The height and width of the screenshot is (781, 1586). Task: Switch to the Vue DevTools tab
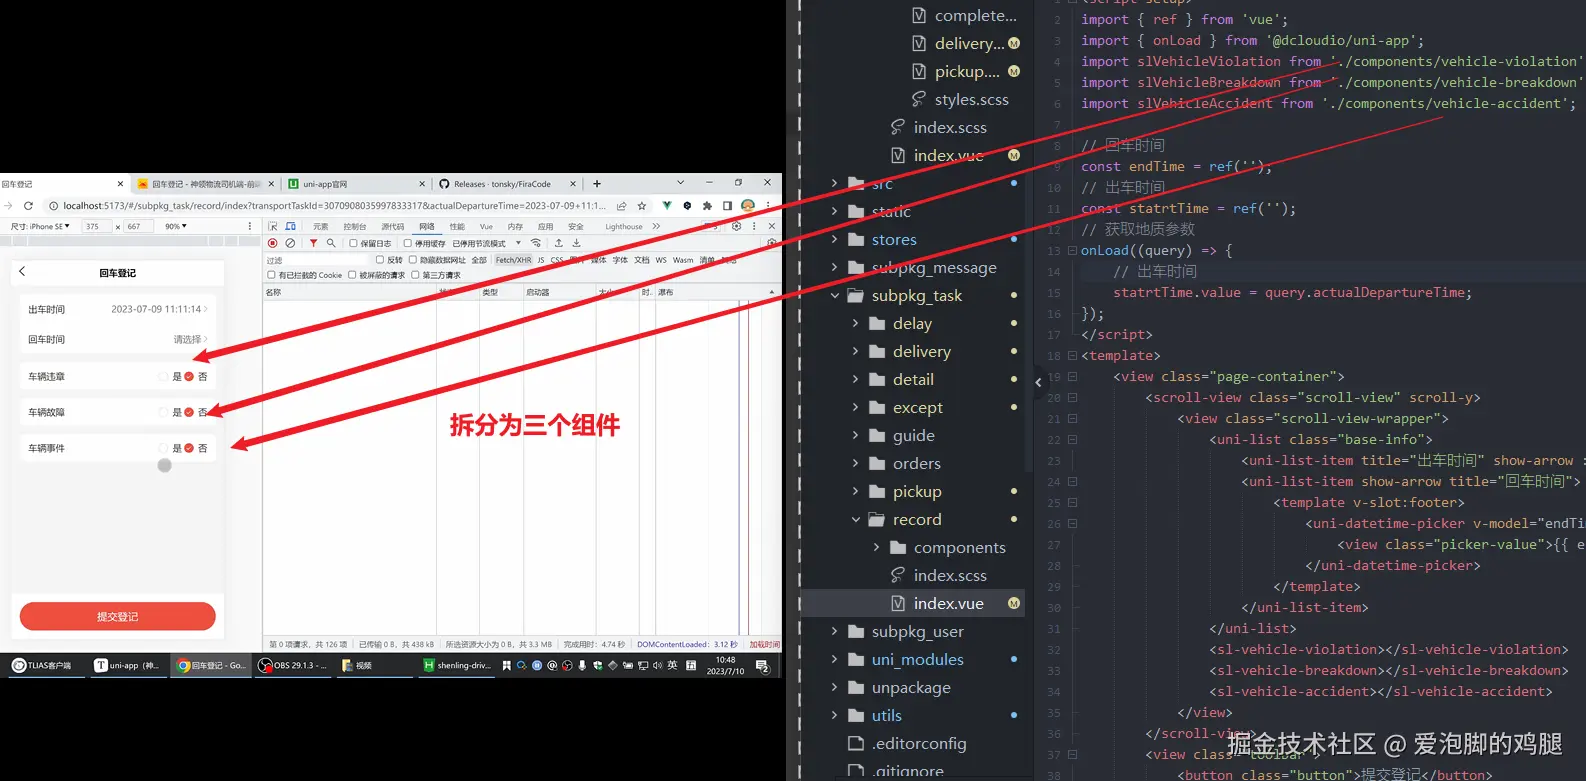click(486, 227)
